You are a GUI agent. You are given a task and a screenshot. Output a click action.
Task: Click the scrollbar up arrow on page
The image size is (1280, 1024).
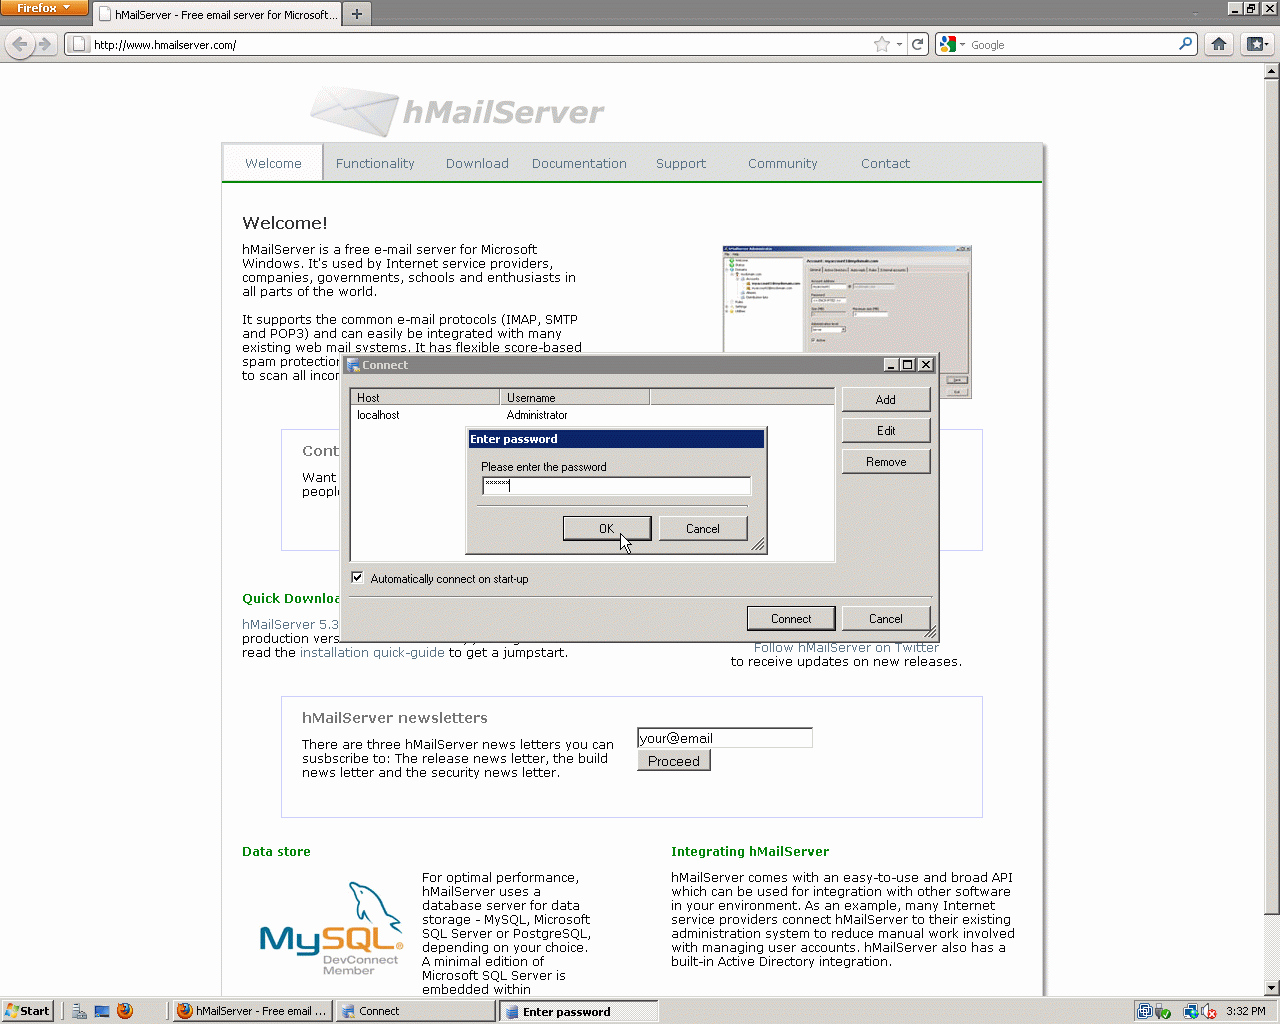pos(1272,71)
